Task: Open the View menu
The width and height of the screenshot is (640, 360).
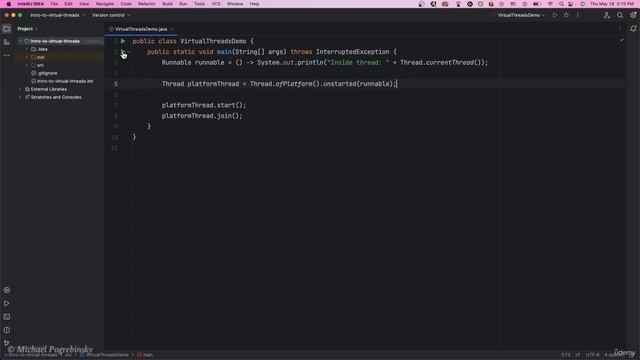Action: [x=84, y=4]
